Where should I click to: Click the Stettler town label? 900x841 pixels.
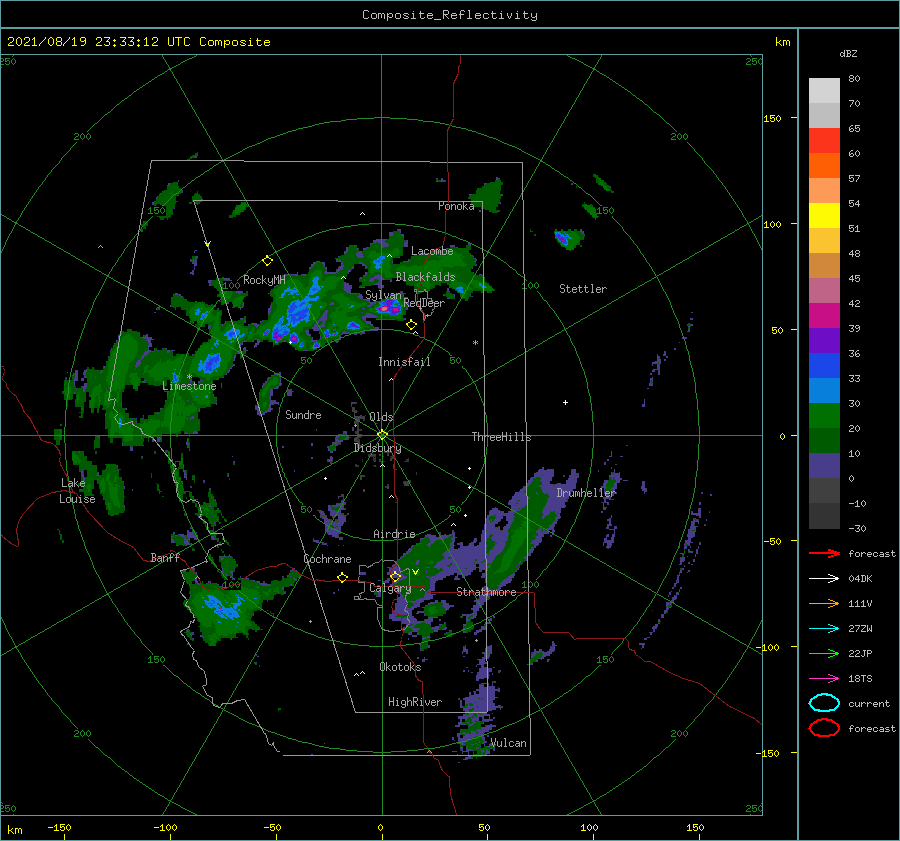coord(583,289)
